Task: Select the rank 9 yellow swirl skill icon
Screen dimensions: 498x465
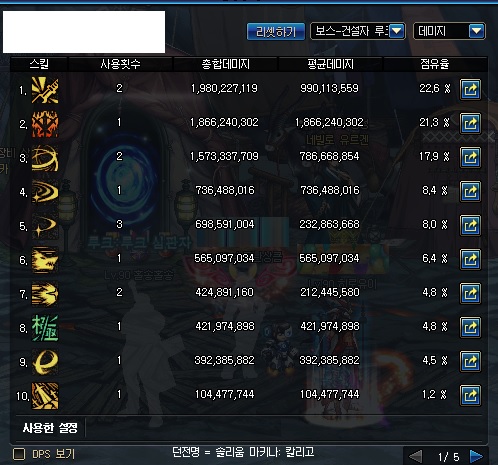Action: 45,362
